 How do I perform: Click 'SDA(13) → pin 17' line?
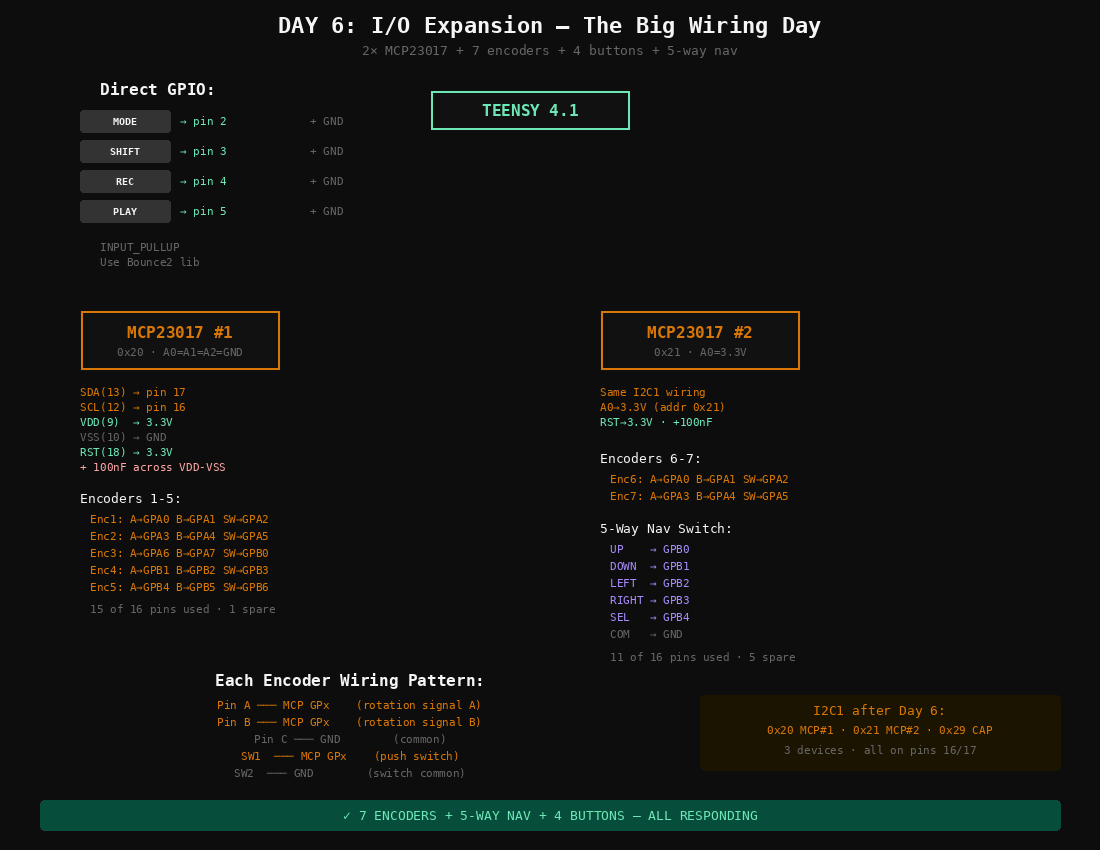coord(133,393)
